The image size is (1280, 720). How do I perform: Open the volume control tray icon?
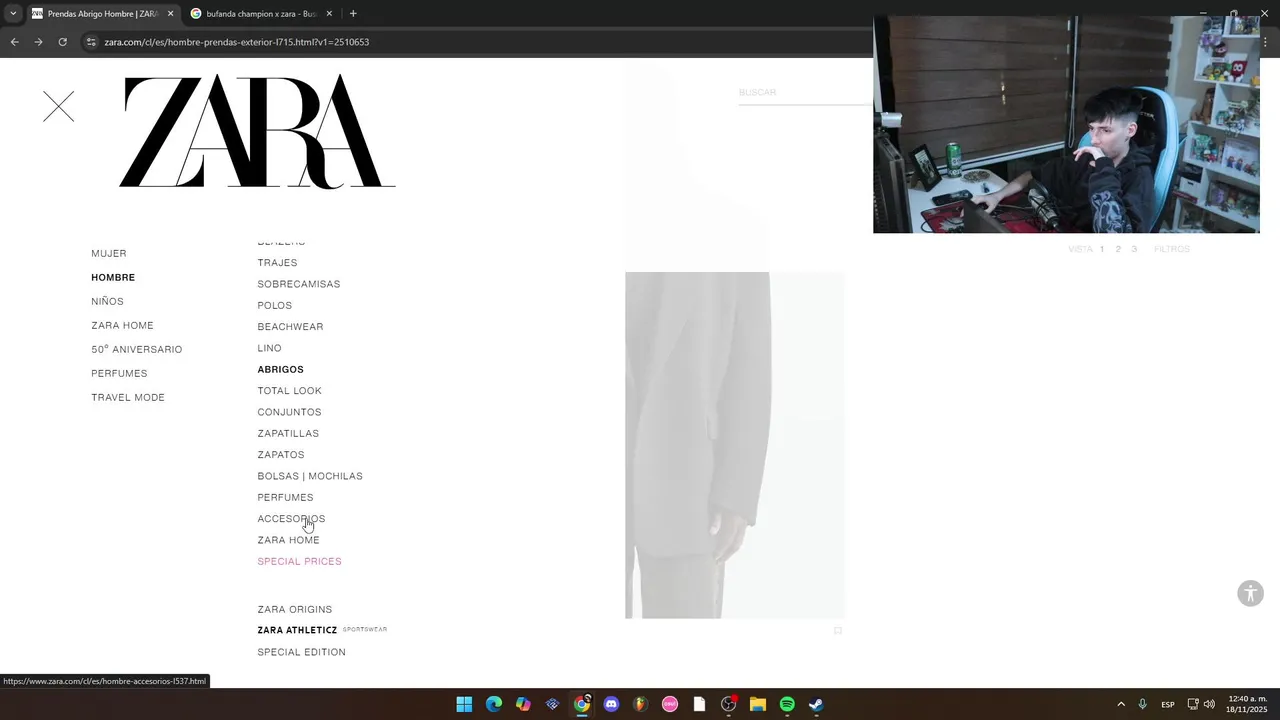1209,704
